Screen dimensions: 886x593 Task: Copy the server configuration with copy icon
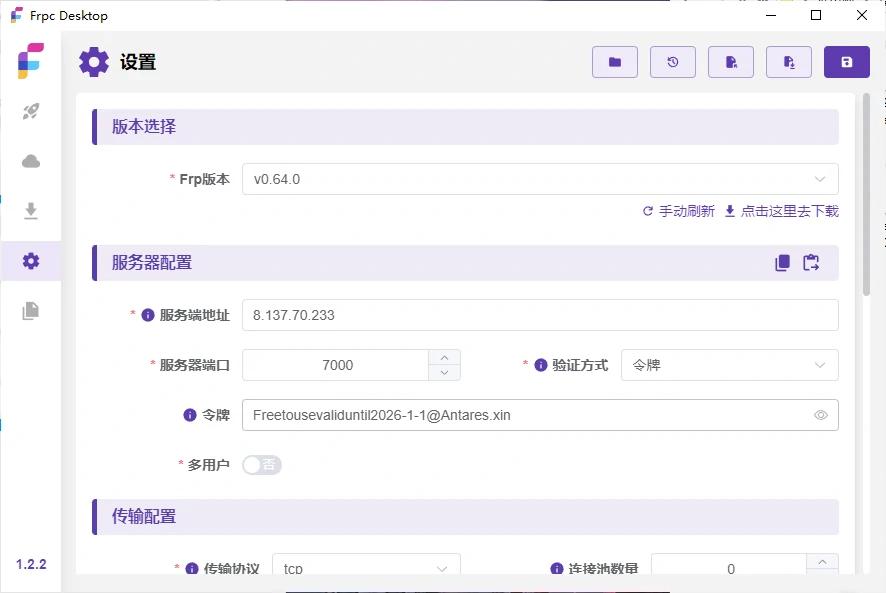coord(782,263)
